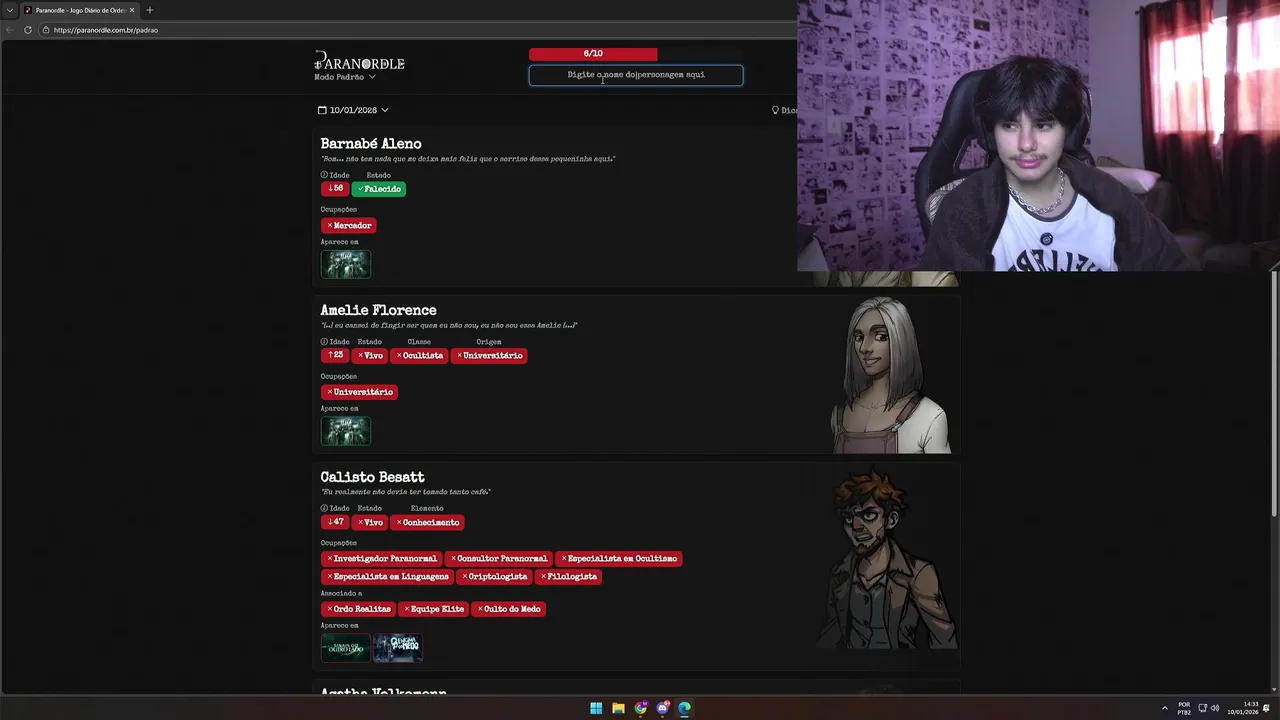Open Barnabé Aleno's appearance thumbnail
Screen dimensions: 1280x720
click(x=346, y=264)
